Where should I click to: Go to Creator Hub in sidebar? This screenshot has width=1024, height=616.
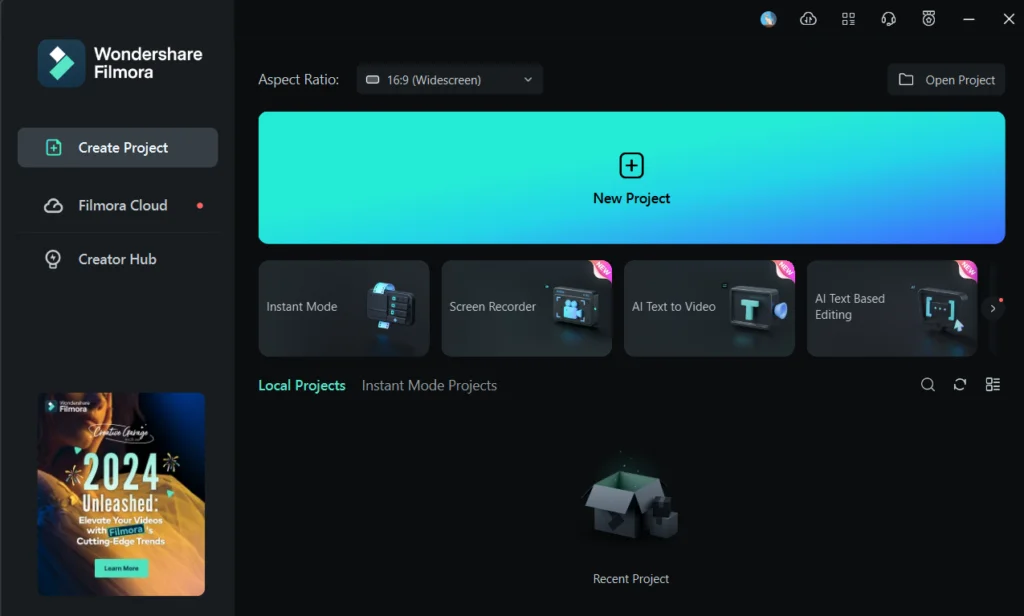point(118,259)
